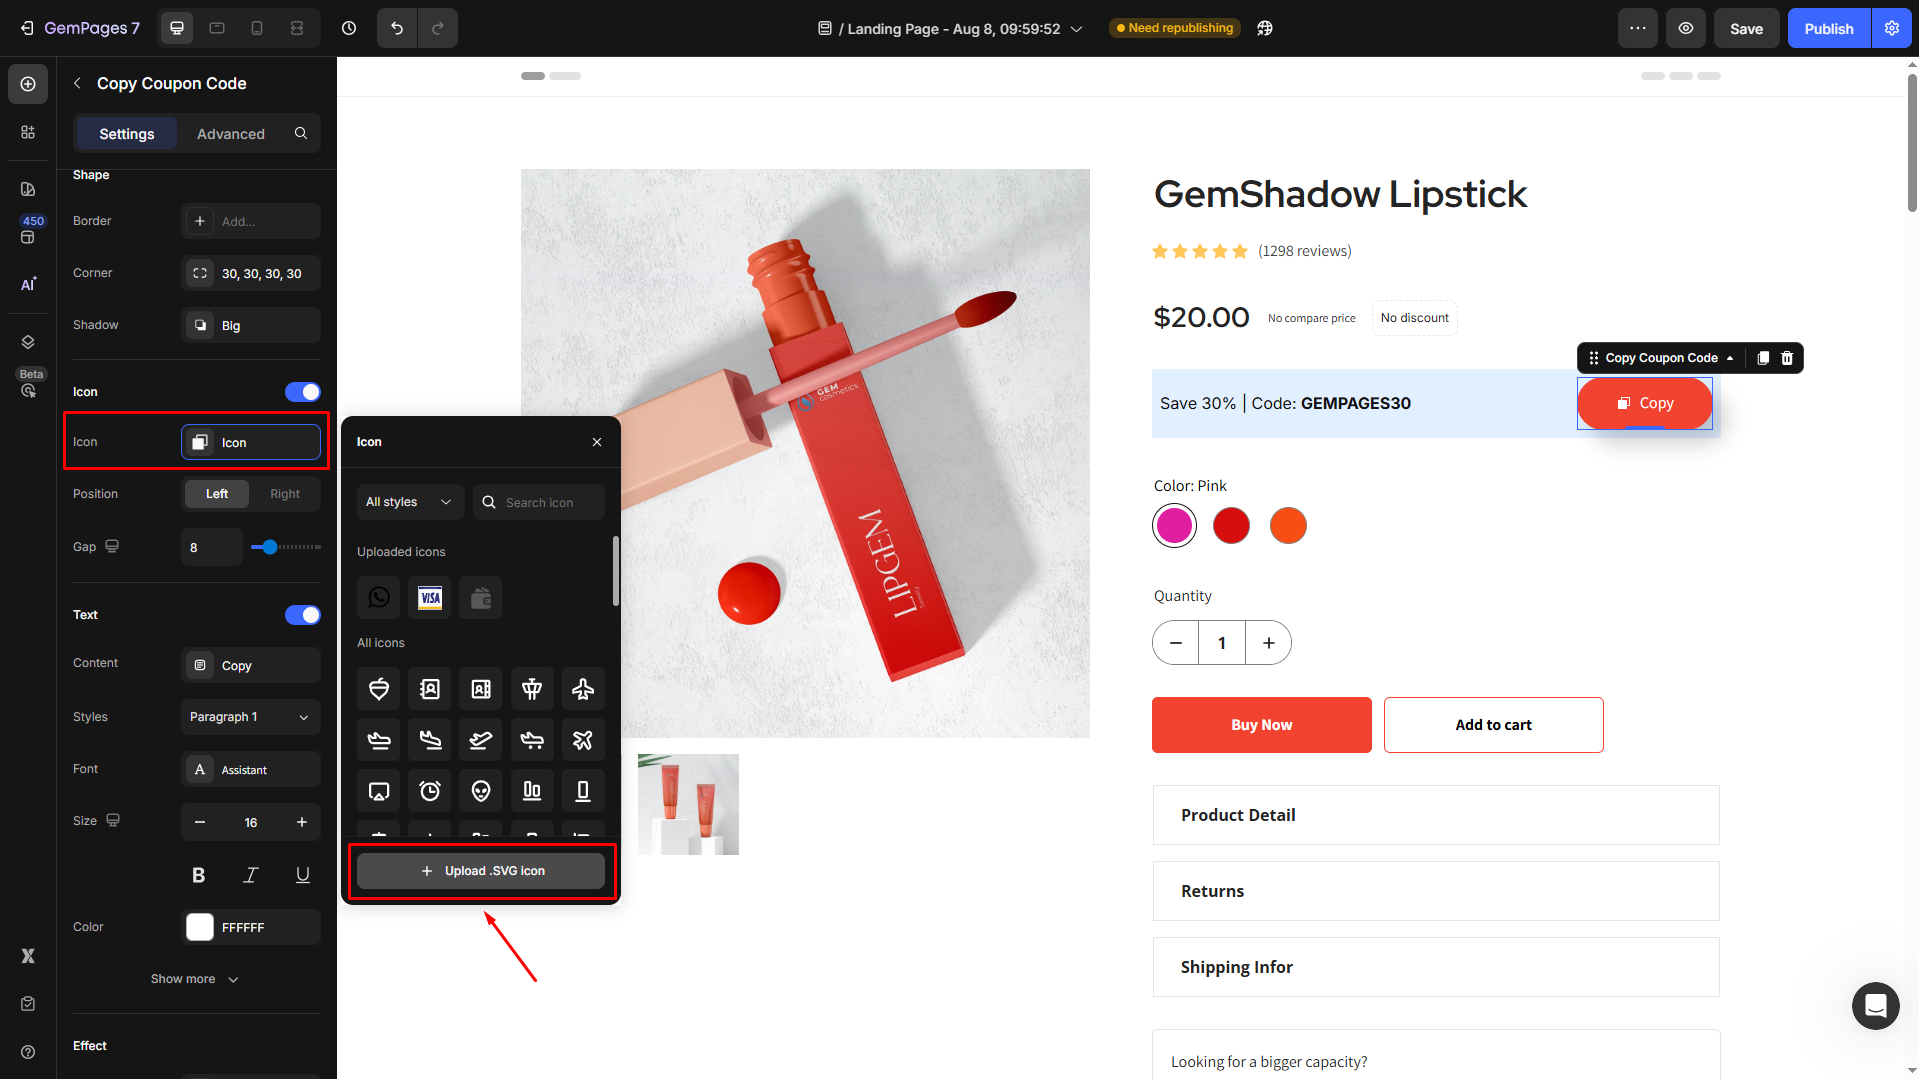Focus the Search icon input field

click(x=539, y=502)
